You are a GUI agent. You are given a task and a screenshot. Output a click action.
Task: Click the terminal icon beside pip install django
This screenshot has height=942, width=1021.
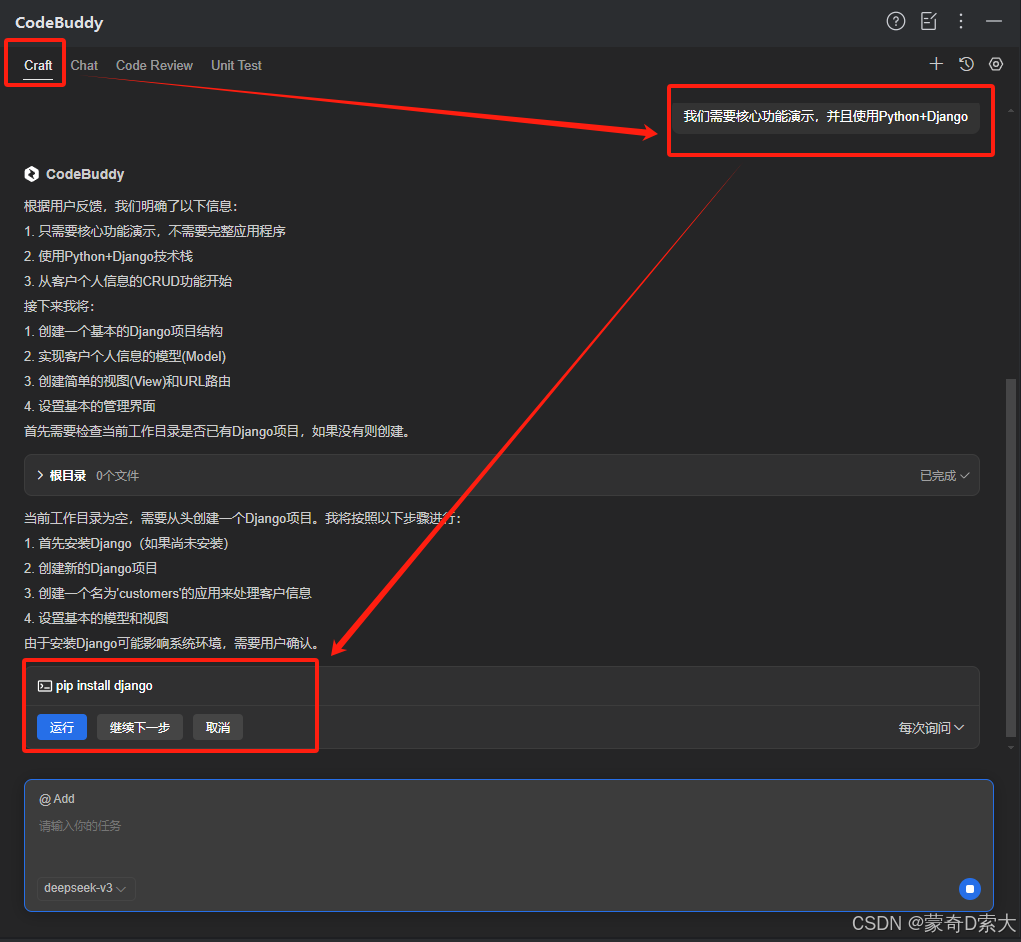44,686
